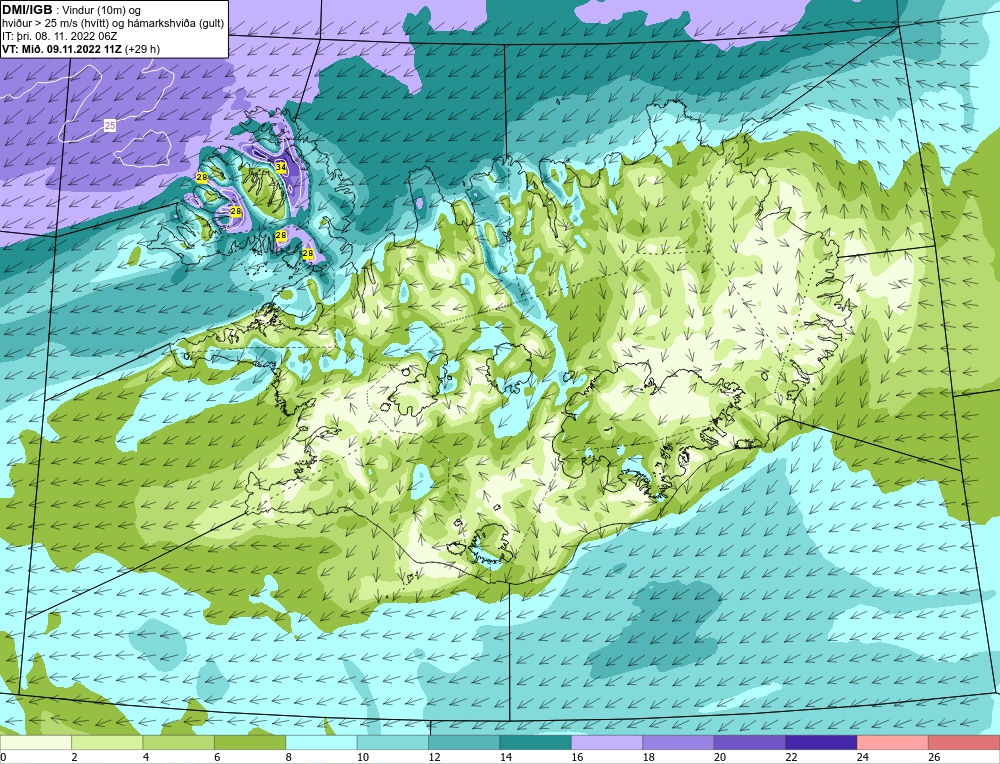Image resolution: width=1000 pixels, height=764 pixels.
Task: Click the legend scale number "18"
Action: (649, 757)
